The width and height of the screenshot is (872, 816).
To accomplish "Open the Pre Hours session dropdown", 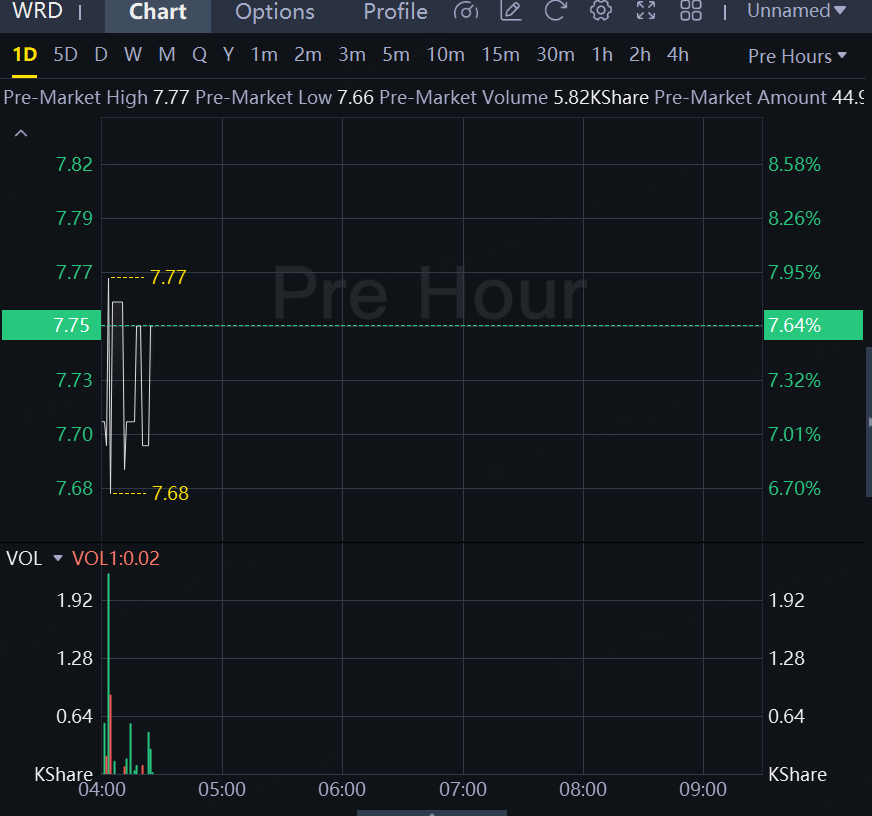I will pyautogui.click(x=797, y=56).
